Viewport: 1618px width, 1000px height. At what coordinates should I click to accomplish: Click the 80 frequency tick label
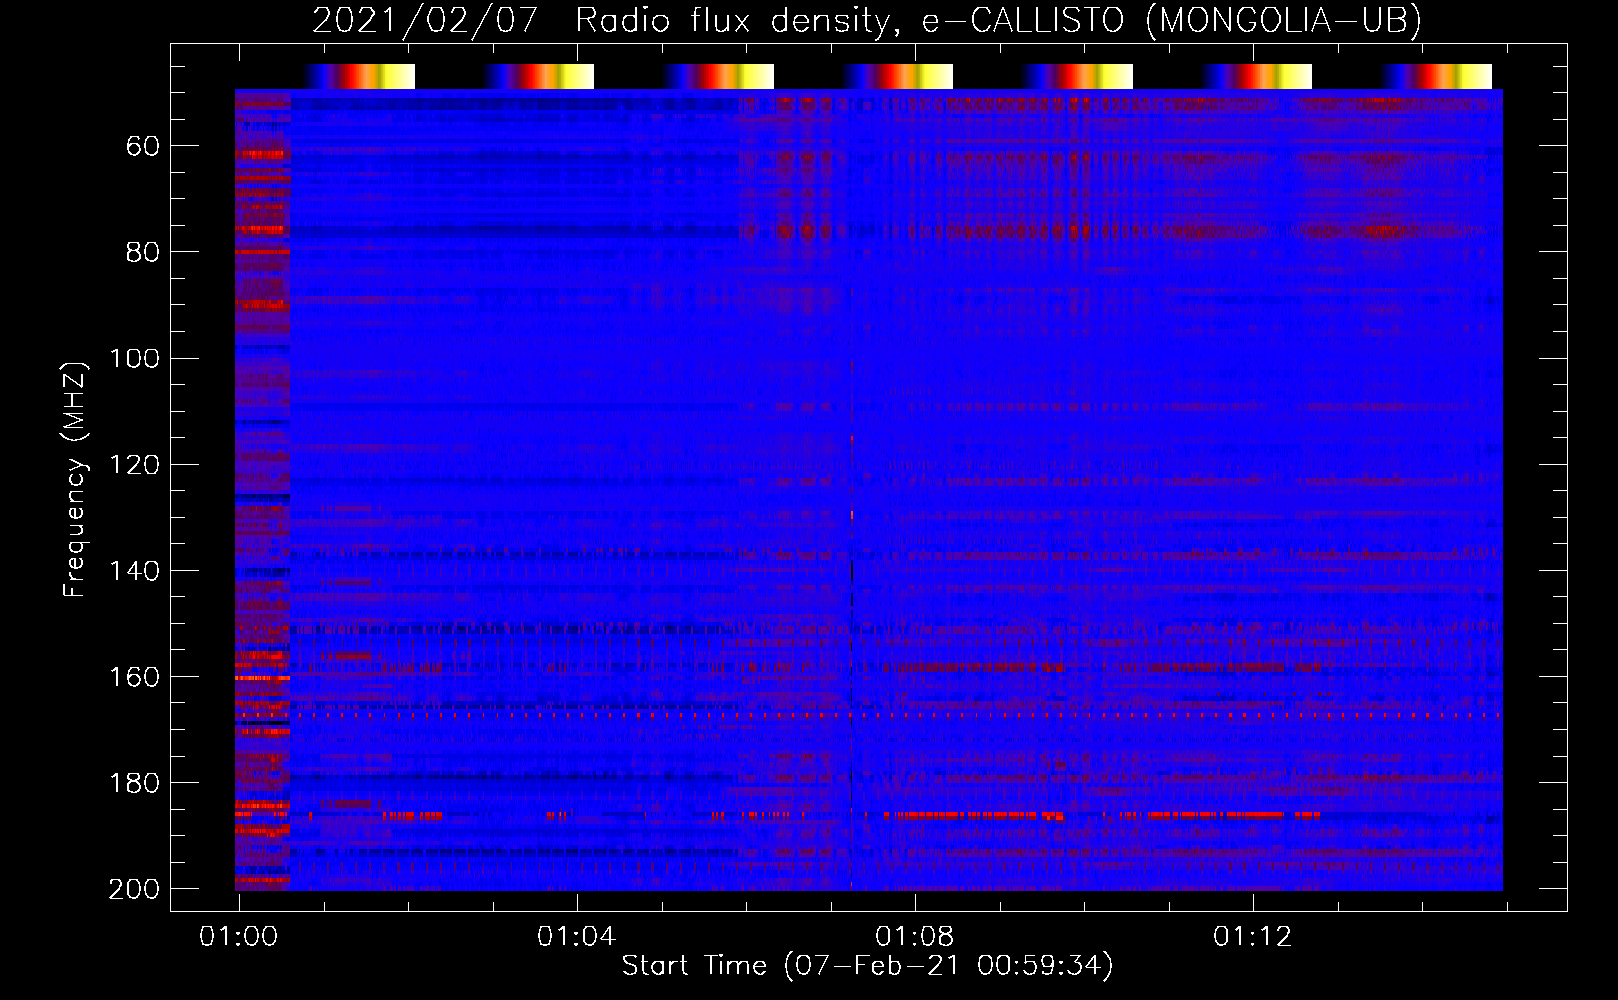click(143, 253)
